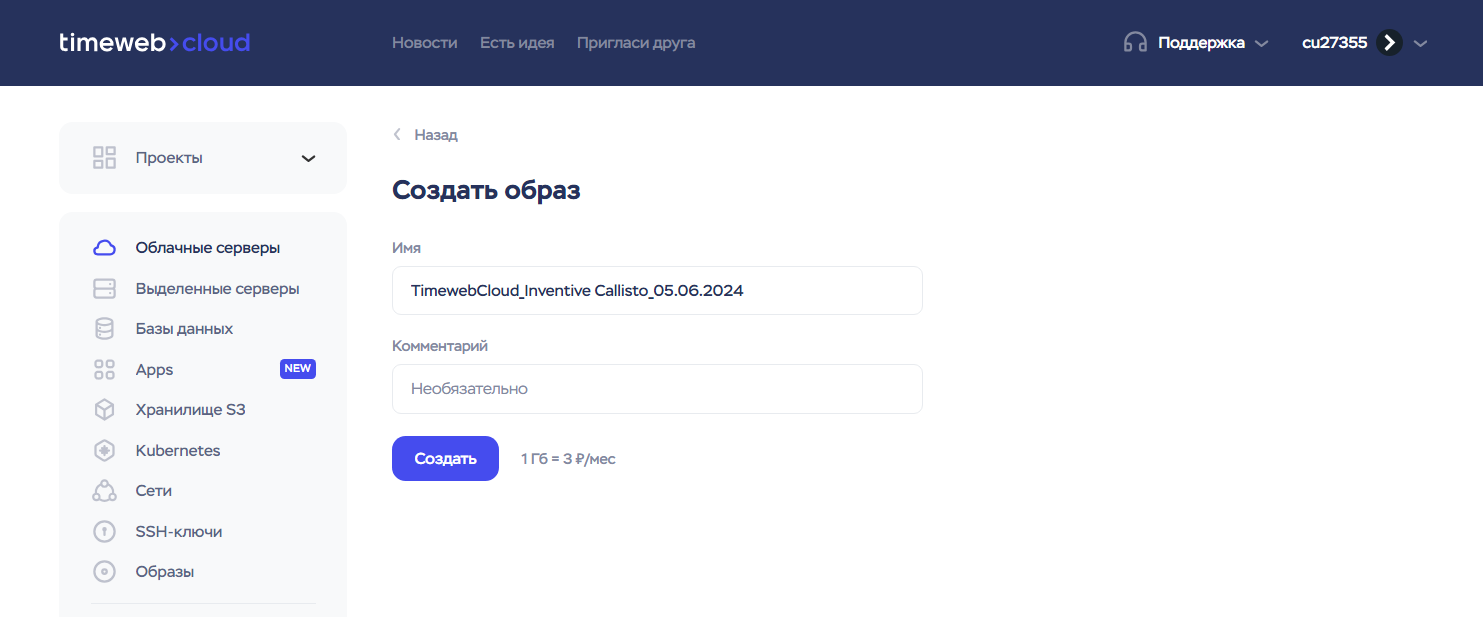The height and width of the screenshot is (617, 1483).
Task: Click the Образы disc icon
Action: click(104, 572)
